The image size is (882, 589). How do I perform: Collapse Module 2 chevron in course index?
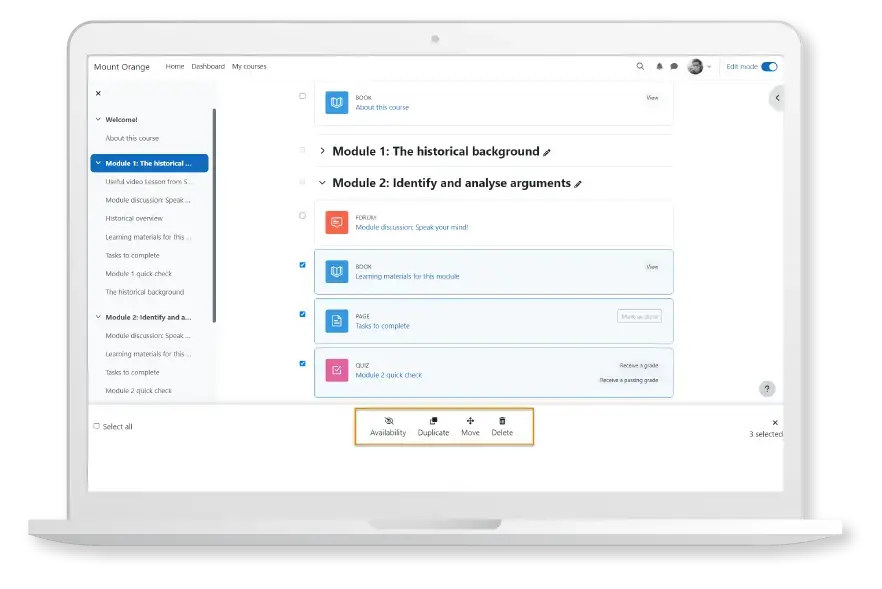pos(98,317)
